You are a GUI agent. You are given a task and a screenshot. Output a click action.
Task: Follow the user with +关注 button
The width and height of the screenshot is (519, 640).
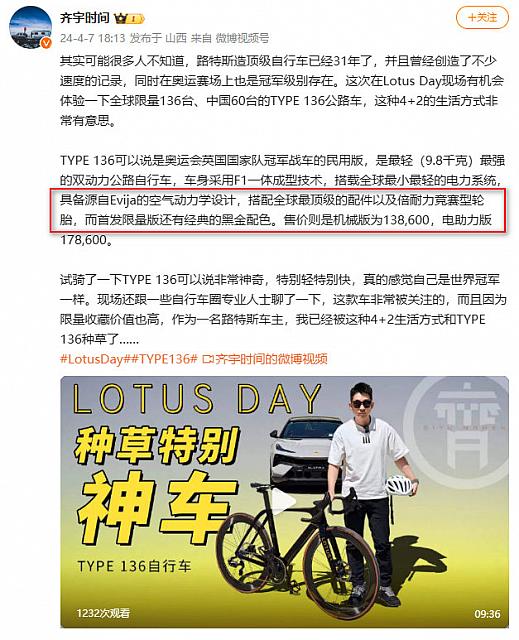[482, 18]
